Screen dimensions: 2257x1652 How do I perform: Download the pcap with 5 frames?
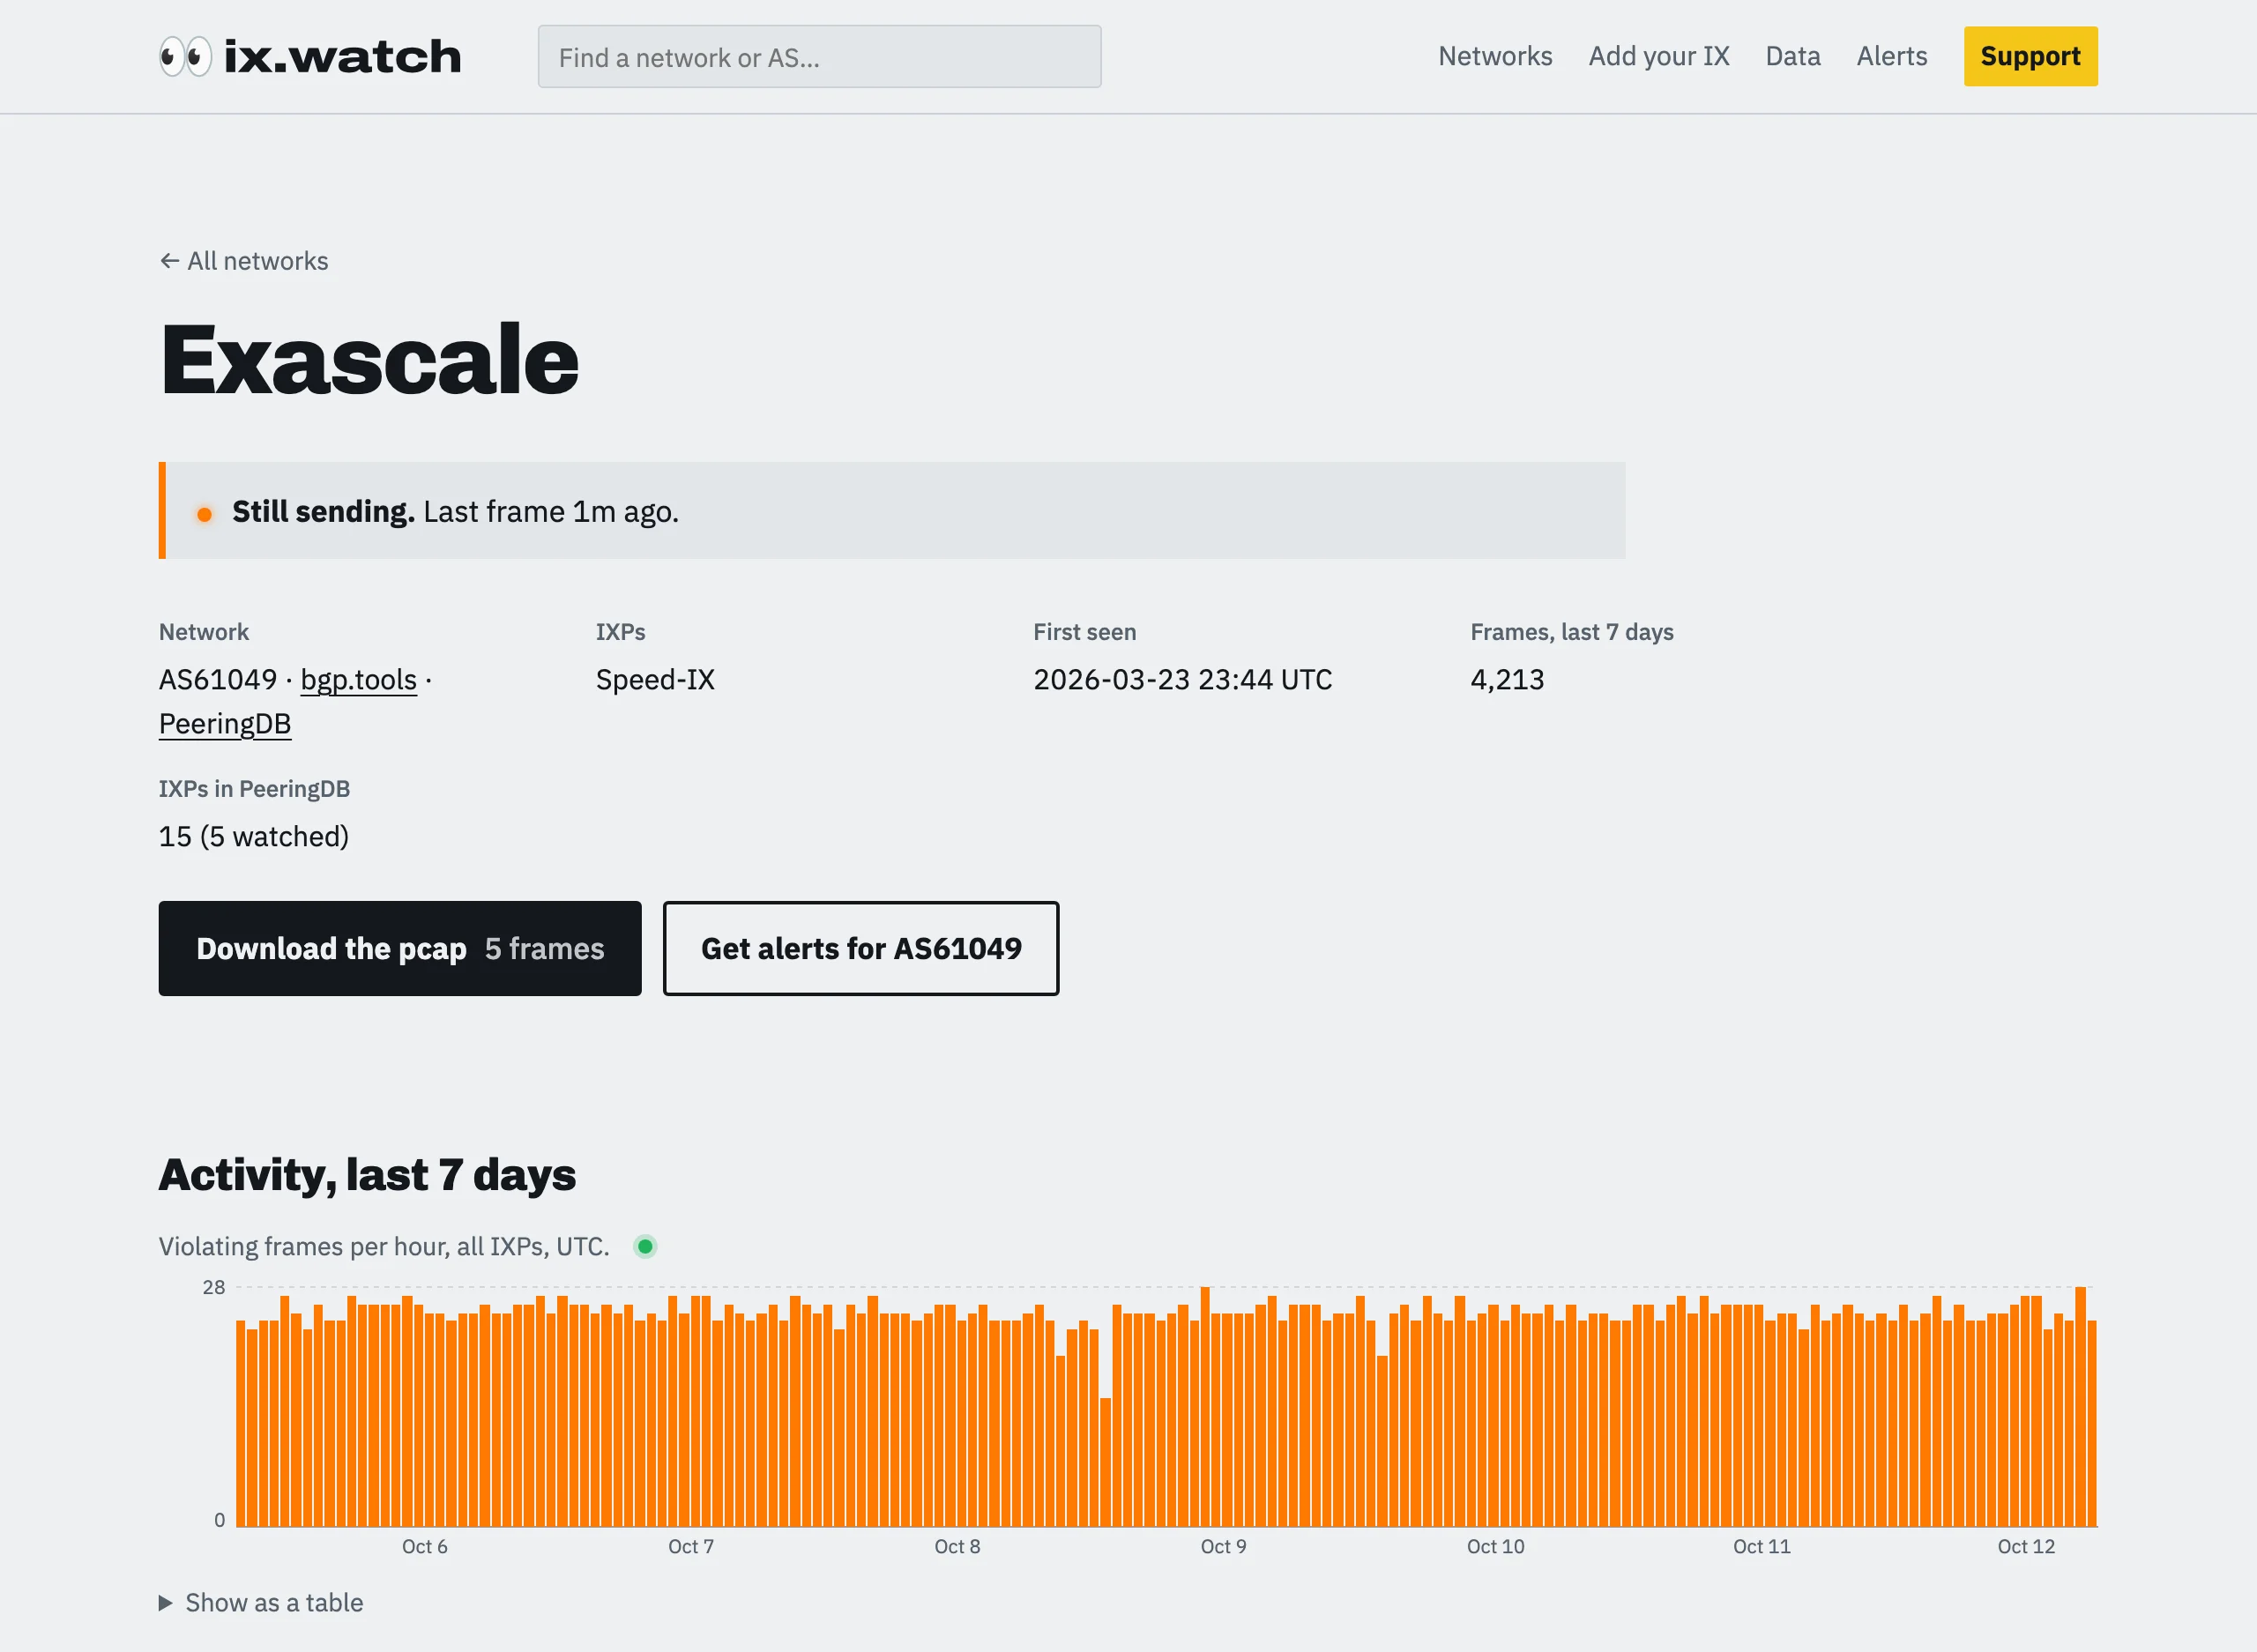coord(400,948)
